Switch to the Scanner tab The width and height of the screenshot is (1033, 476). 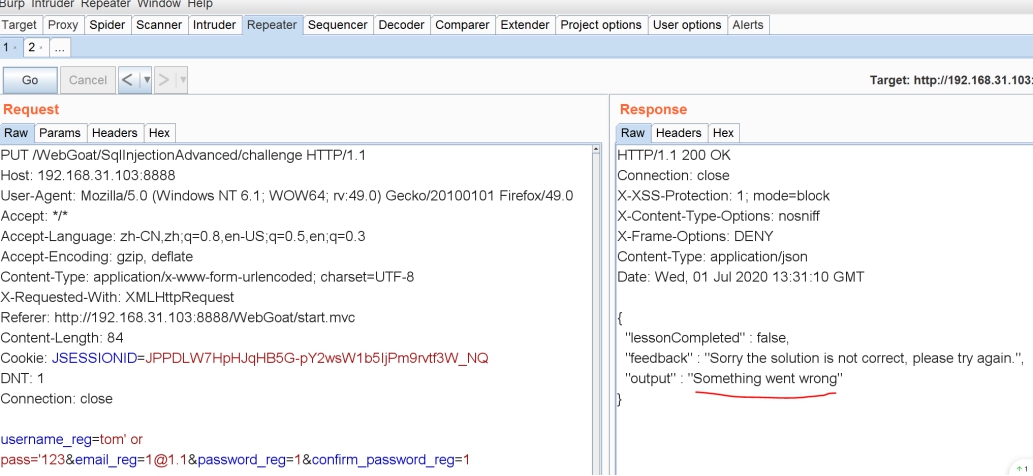159,25
